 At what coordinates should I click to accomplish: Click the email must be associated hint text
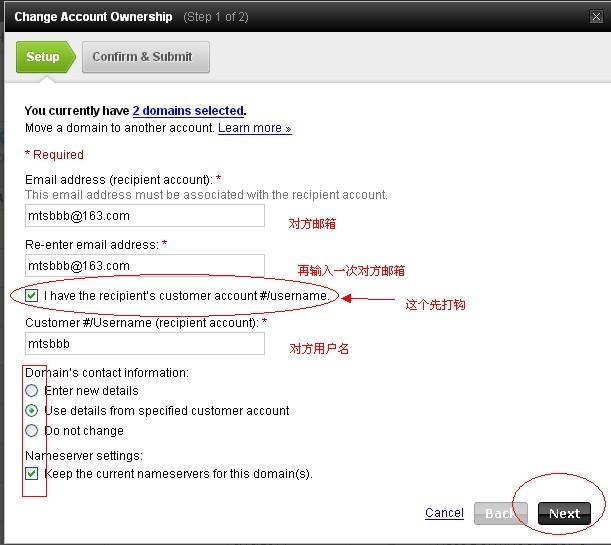(206, 194)
